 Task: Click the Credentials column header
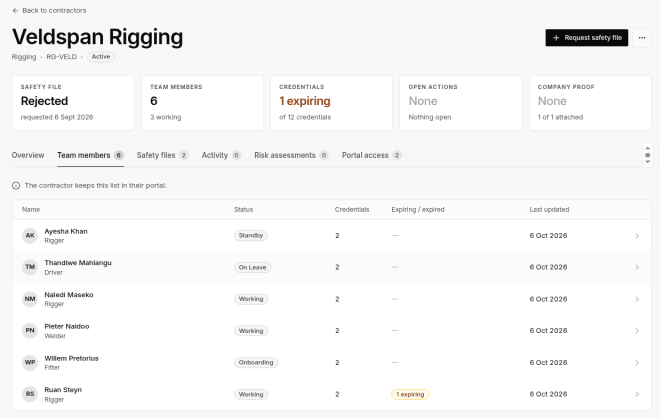352,210
